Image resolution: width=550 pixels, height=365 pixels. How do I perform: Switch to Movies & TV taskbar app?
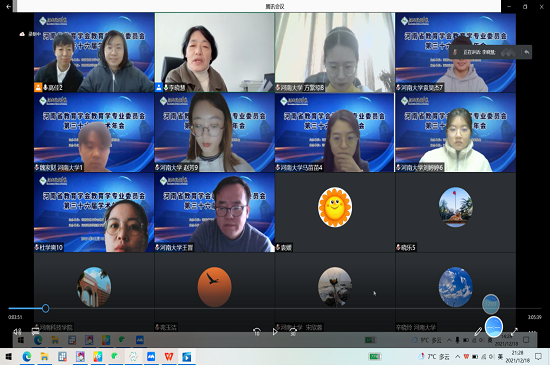tap(187, 357)
